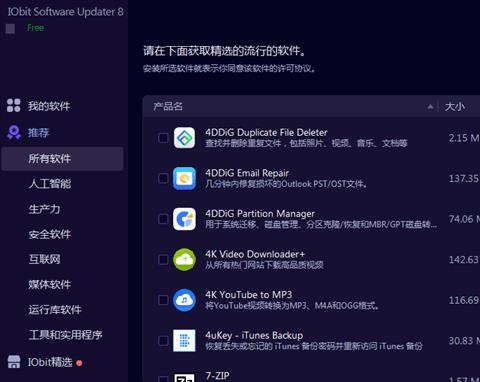Click the IObit精选 store icon
Screen dimensions: 480x382
[x=14, y=362]
